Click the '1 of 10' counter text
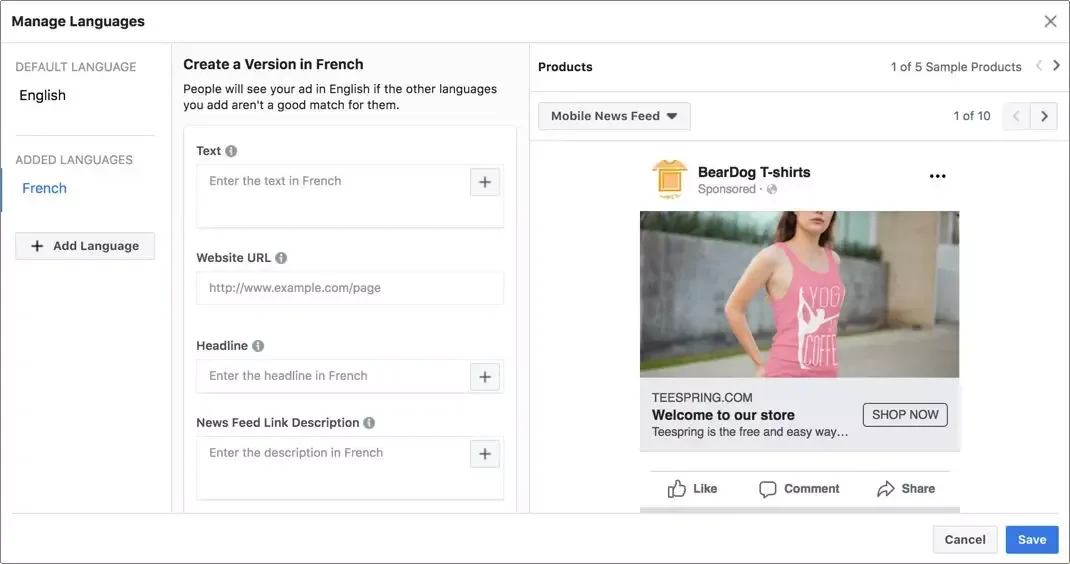 (972, 116)
